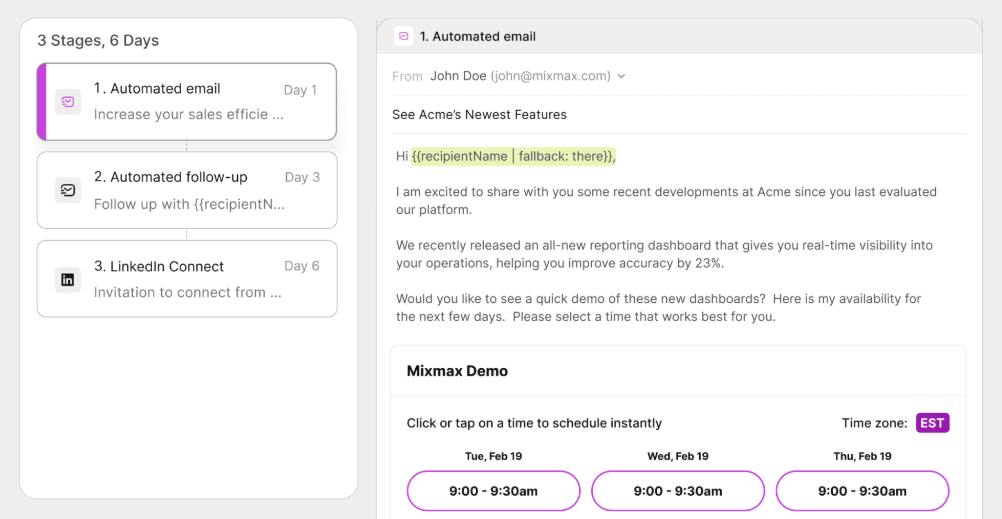Screen dimensions: 1002x519
Task: Click the paragraph beginning 'I am excited to share'
Action: coord(666,200)
